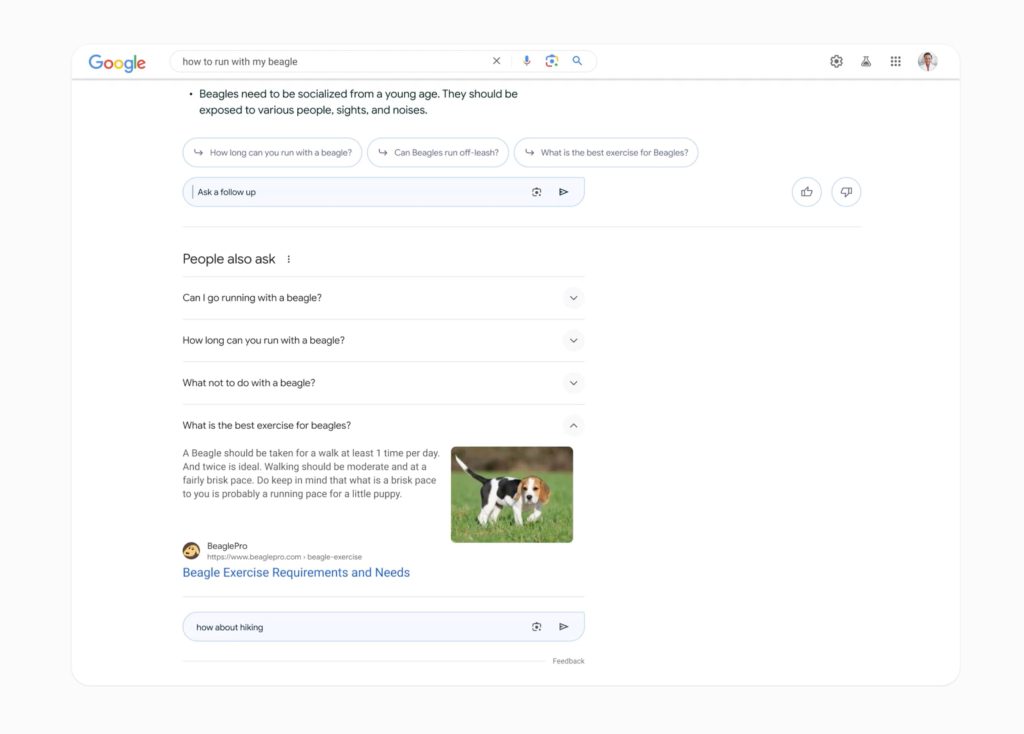Expand 'How long can you run with a beagle?' question
The width and height of the screenshot is (1024, 734).
point(573,340)
